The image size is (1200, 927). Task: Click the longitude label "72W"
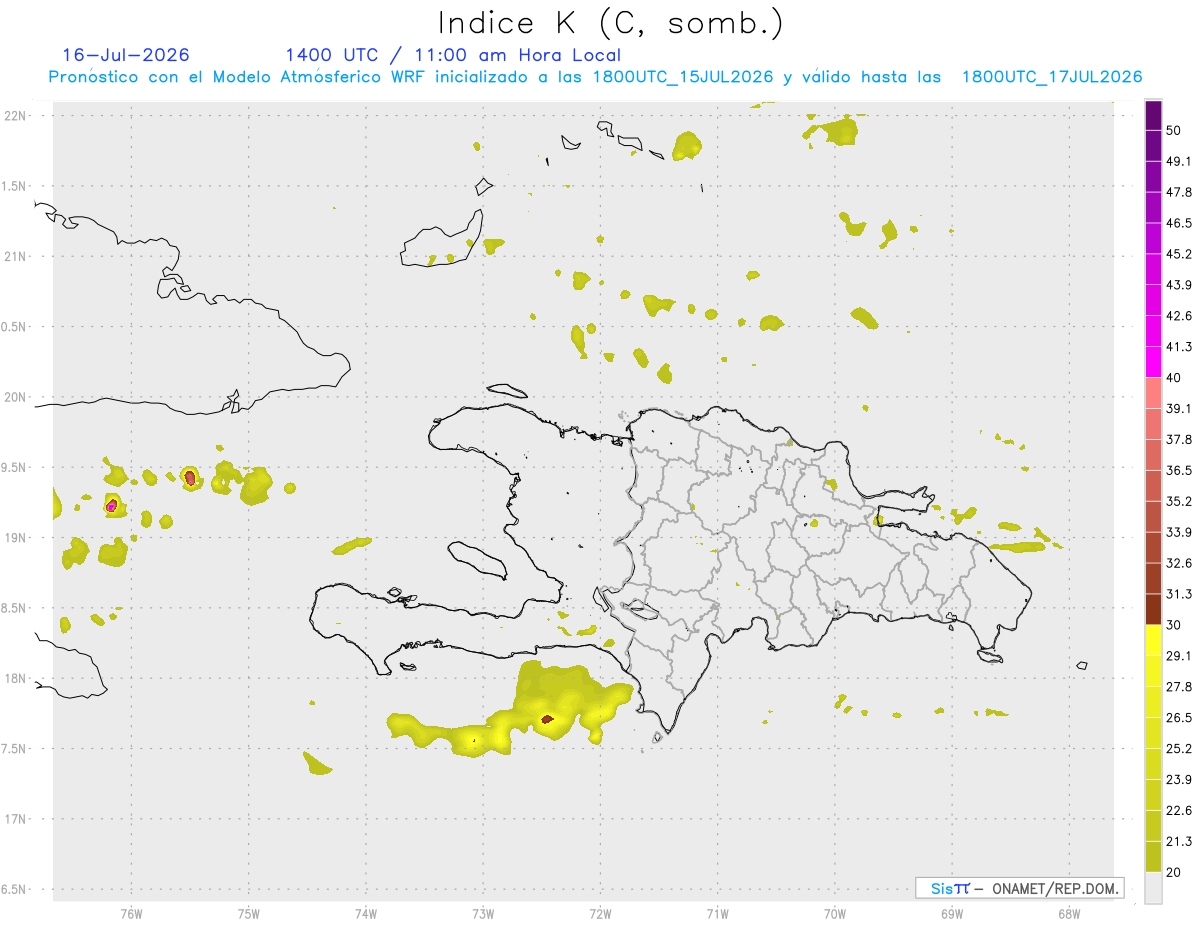point(600,913)
